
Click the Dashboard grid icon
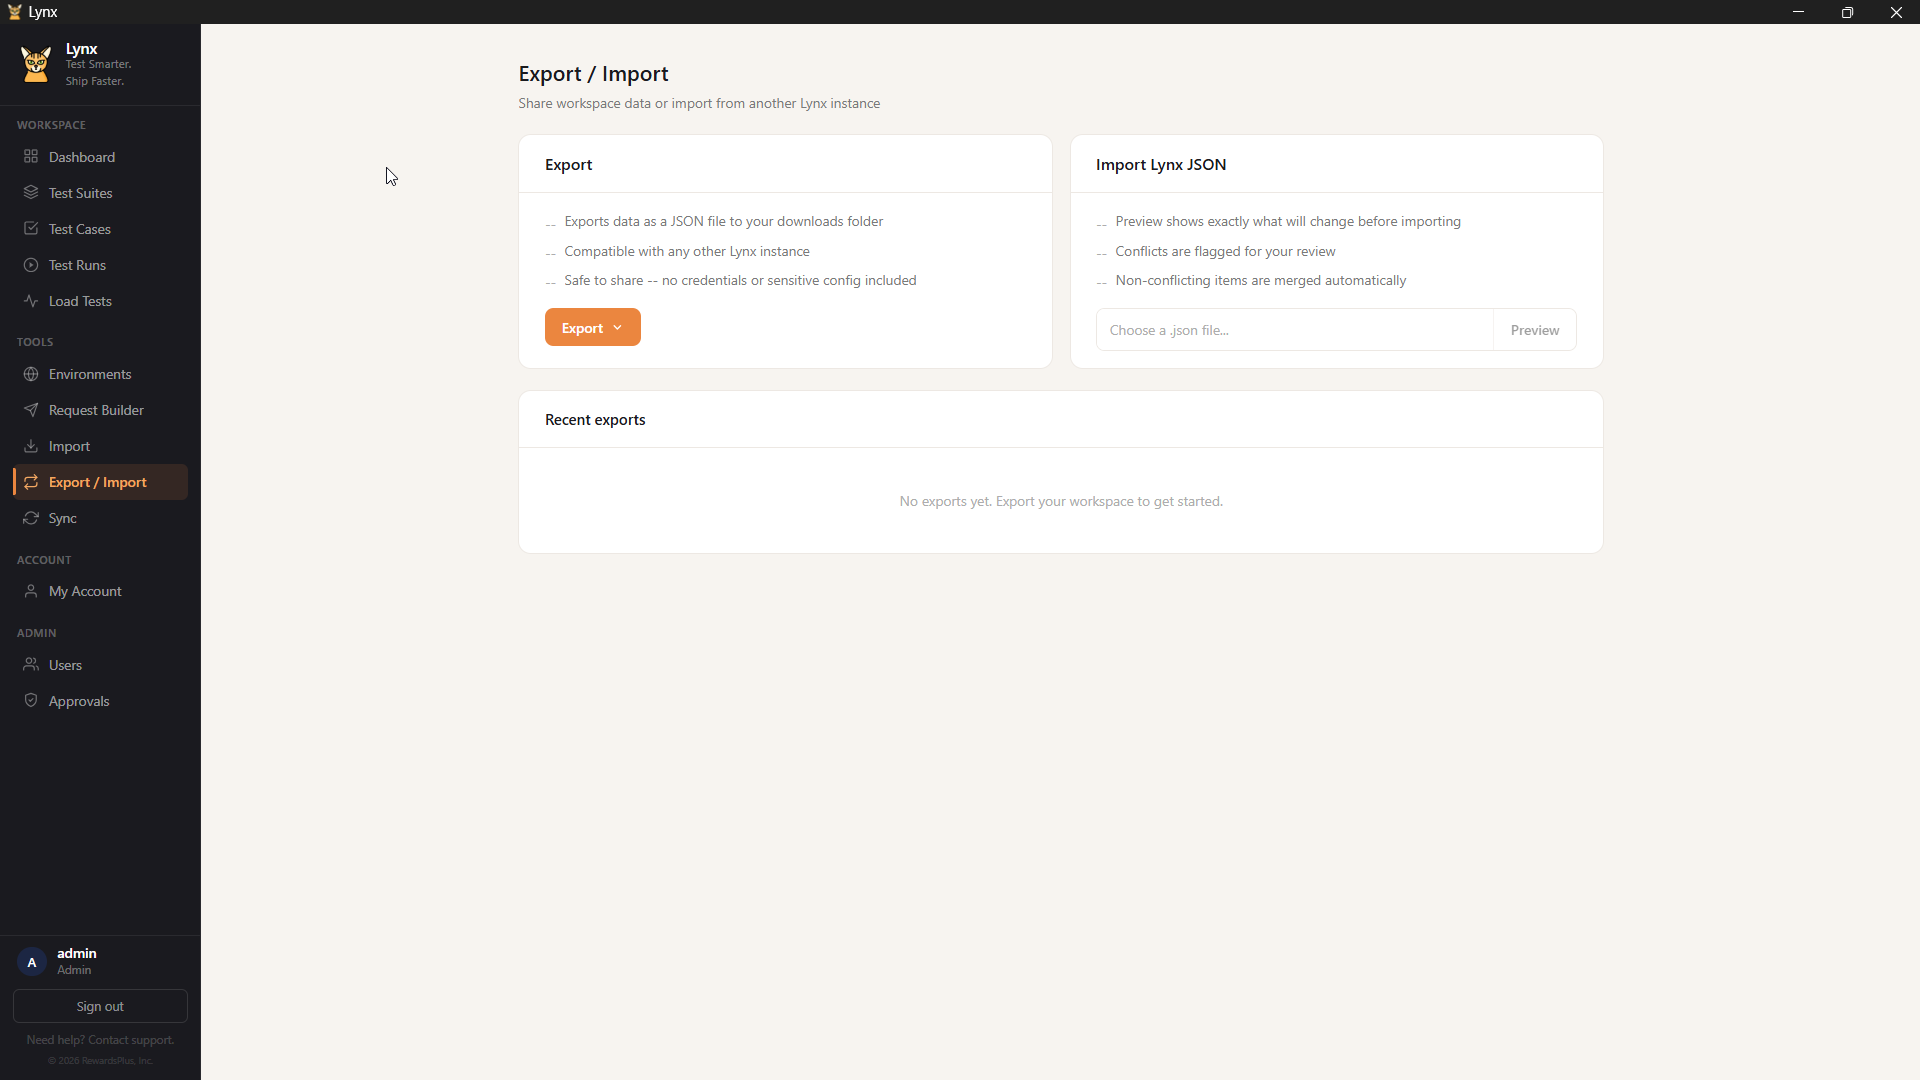pyautogui.click(x=31, y=157)
